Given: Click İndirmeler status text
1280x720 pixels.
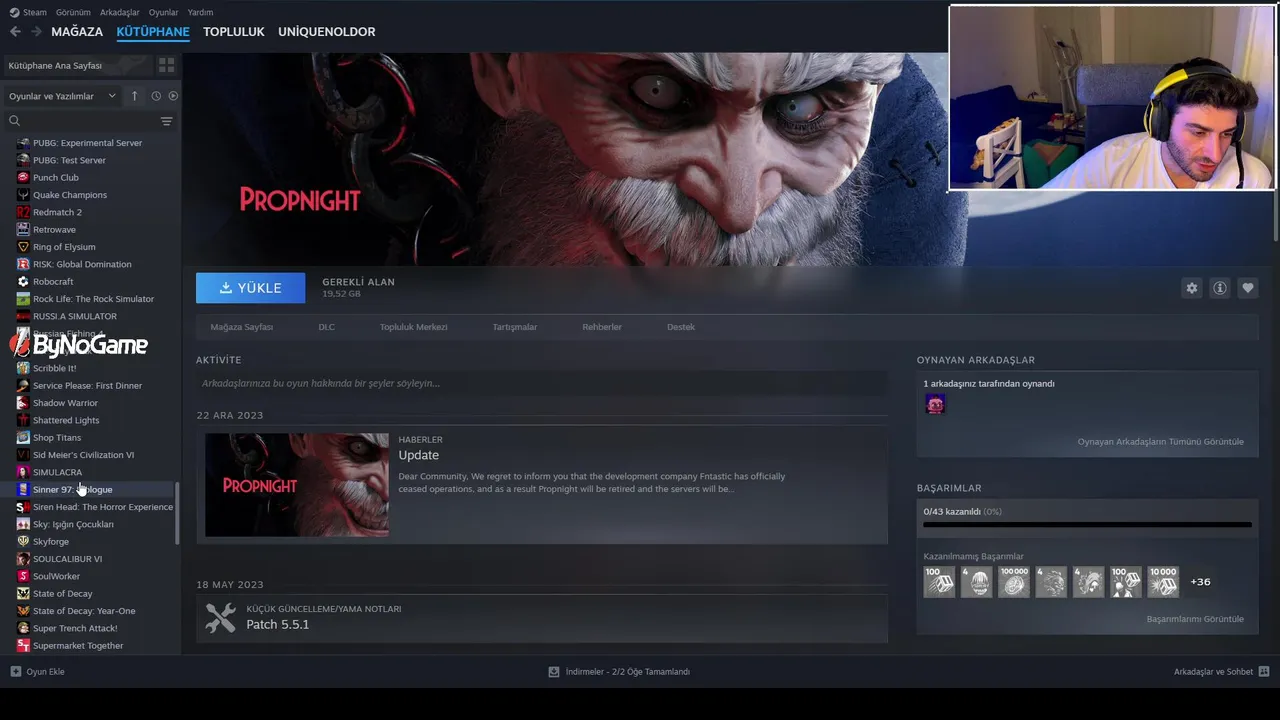Looking at the screenshot, I should point(628,672).
